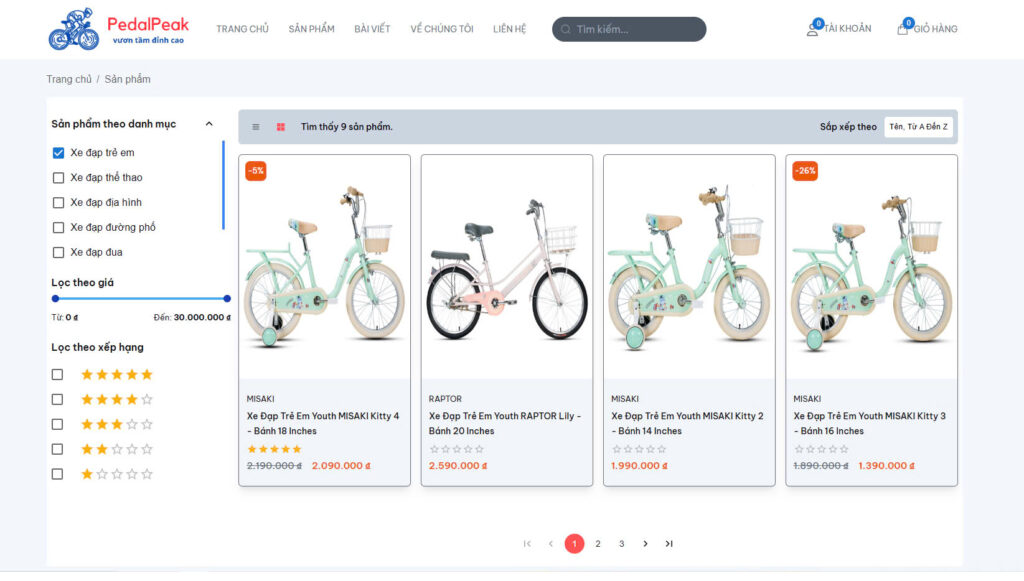Image resolution: width=1024 pixels, height=581 pixels.
Task: Click the minimum price slider handle
Action: click(56, 299)
